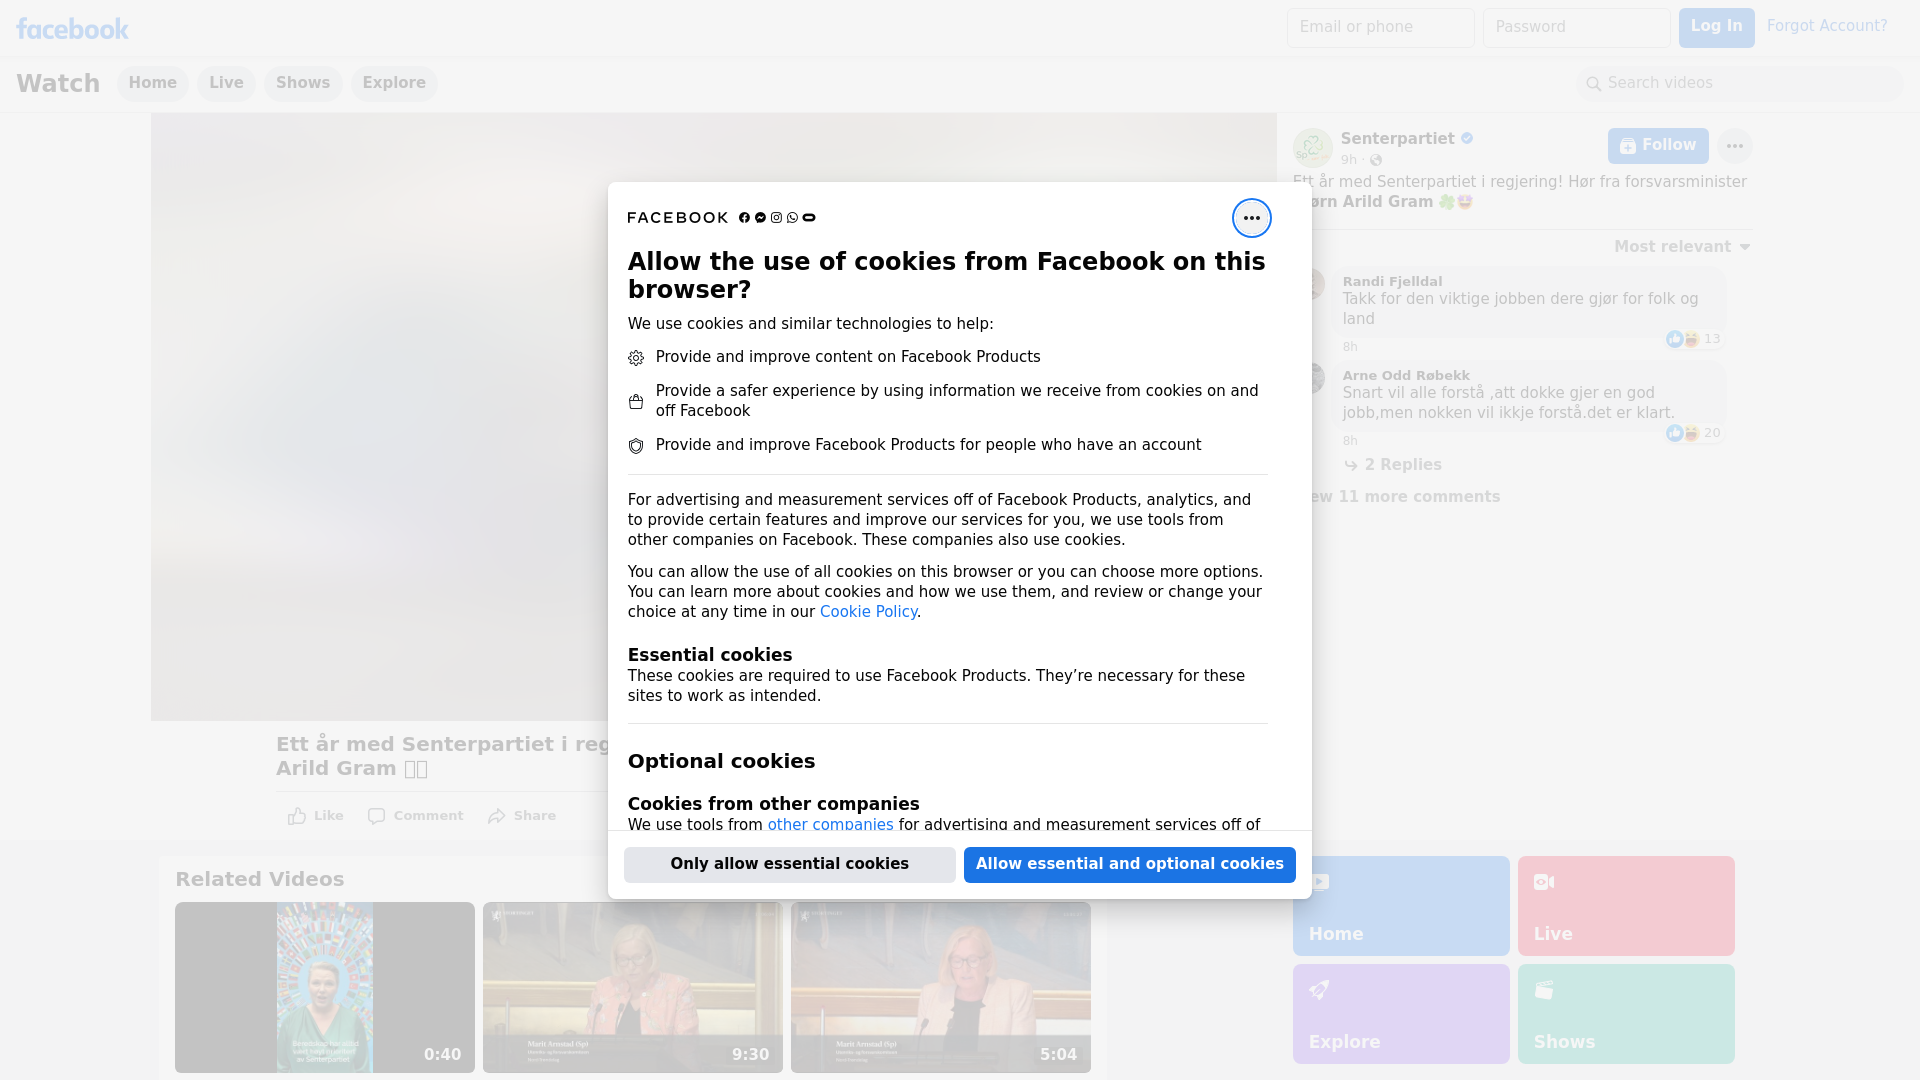Open the related video lasting 9:30
This screenshot has height=1080, width=1920.
(x=633, y=987)
